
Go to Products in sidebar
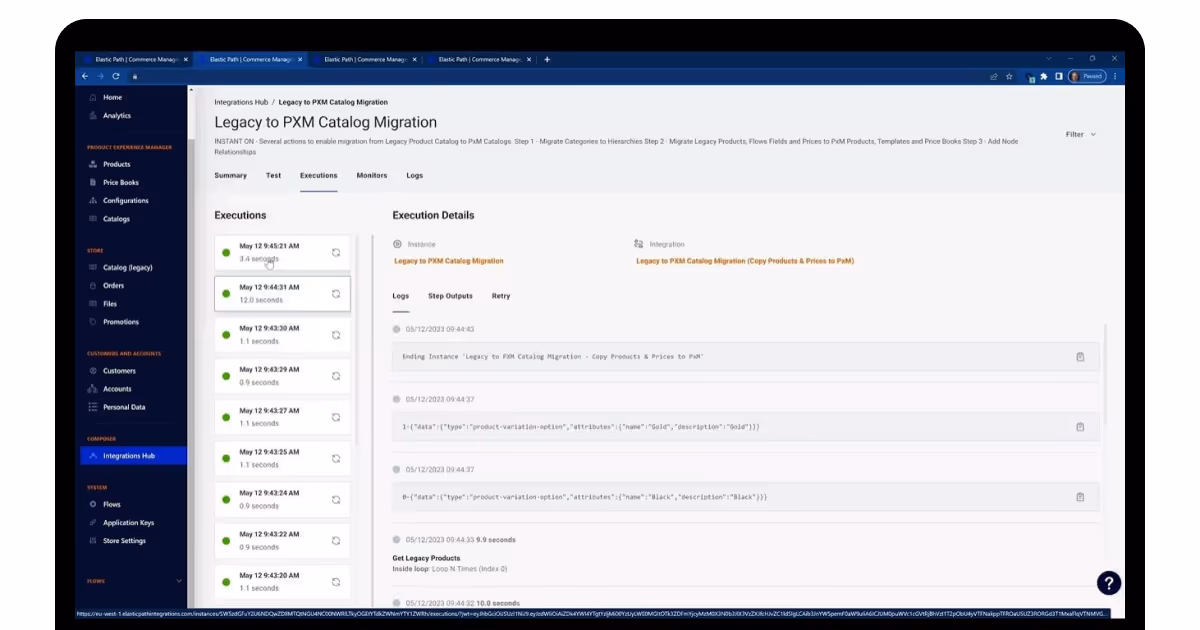(116, 164)
